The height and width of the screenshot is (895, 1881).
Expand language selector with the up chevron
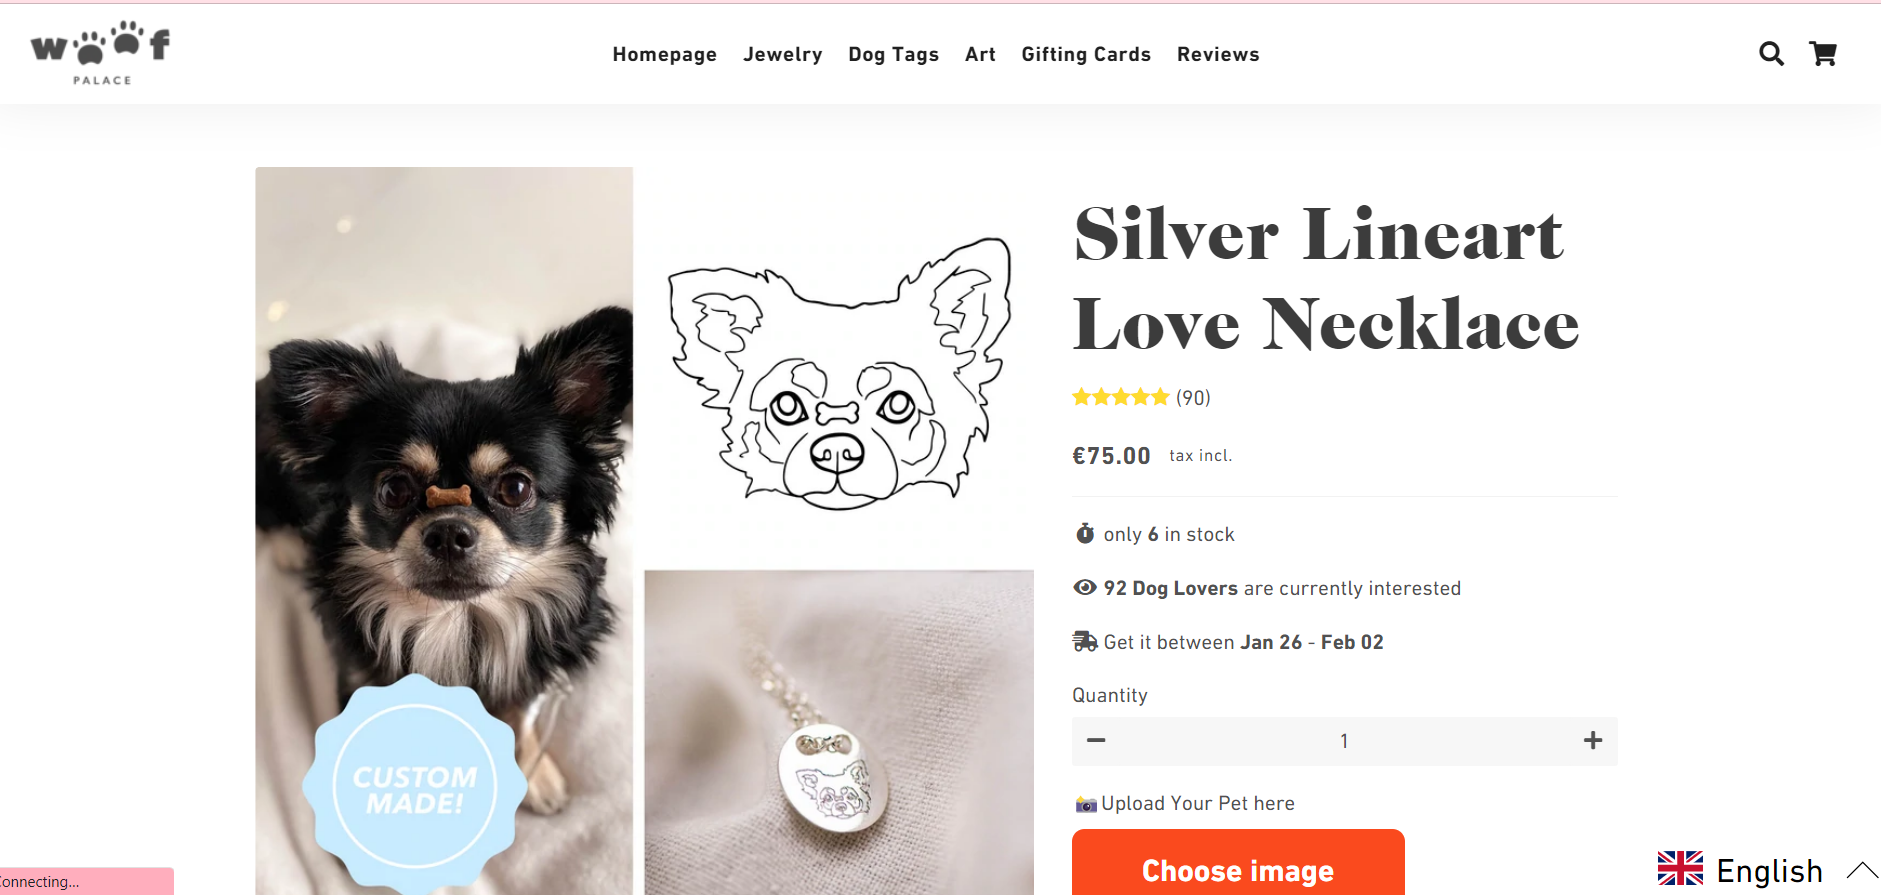pyautogui.click(x=1861, y=870)
